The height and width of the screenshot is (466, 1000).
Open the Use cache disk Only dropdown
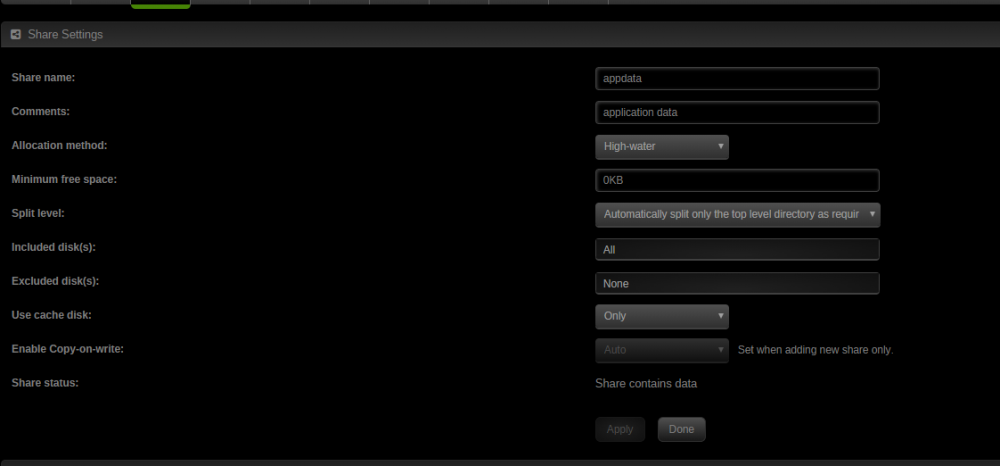[661, 316]
